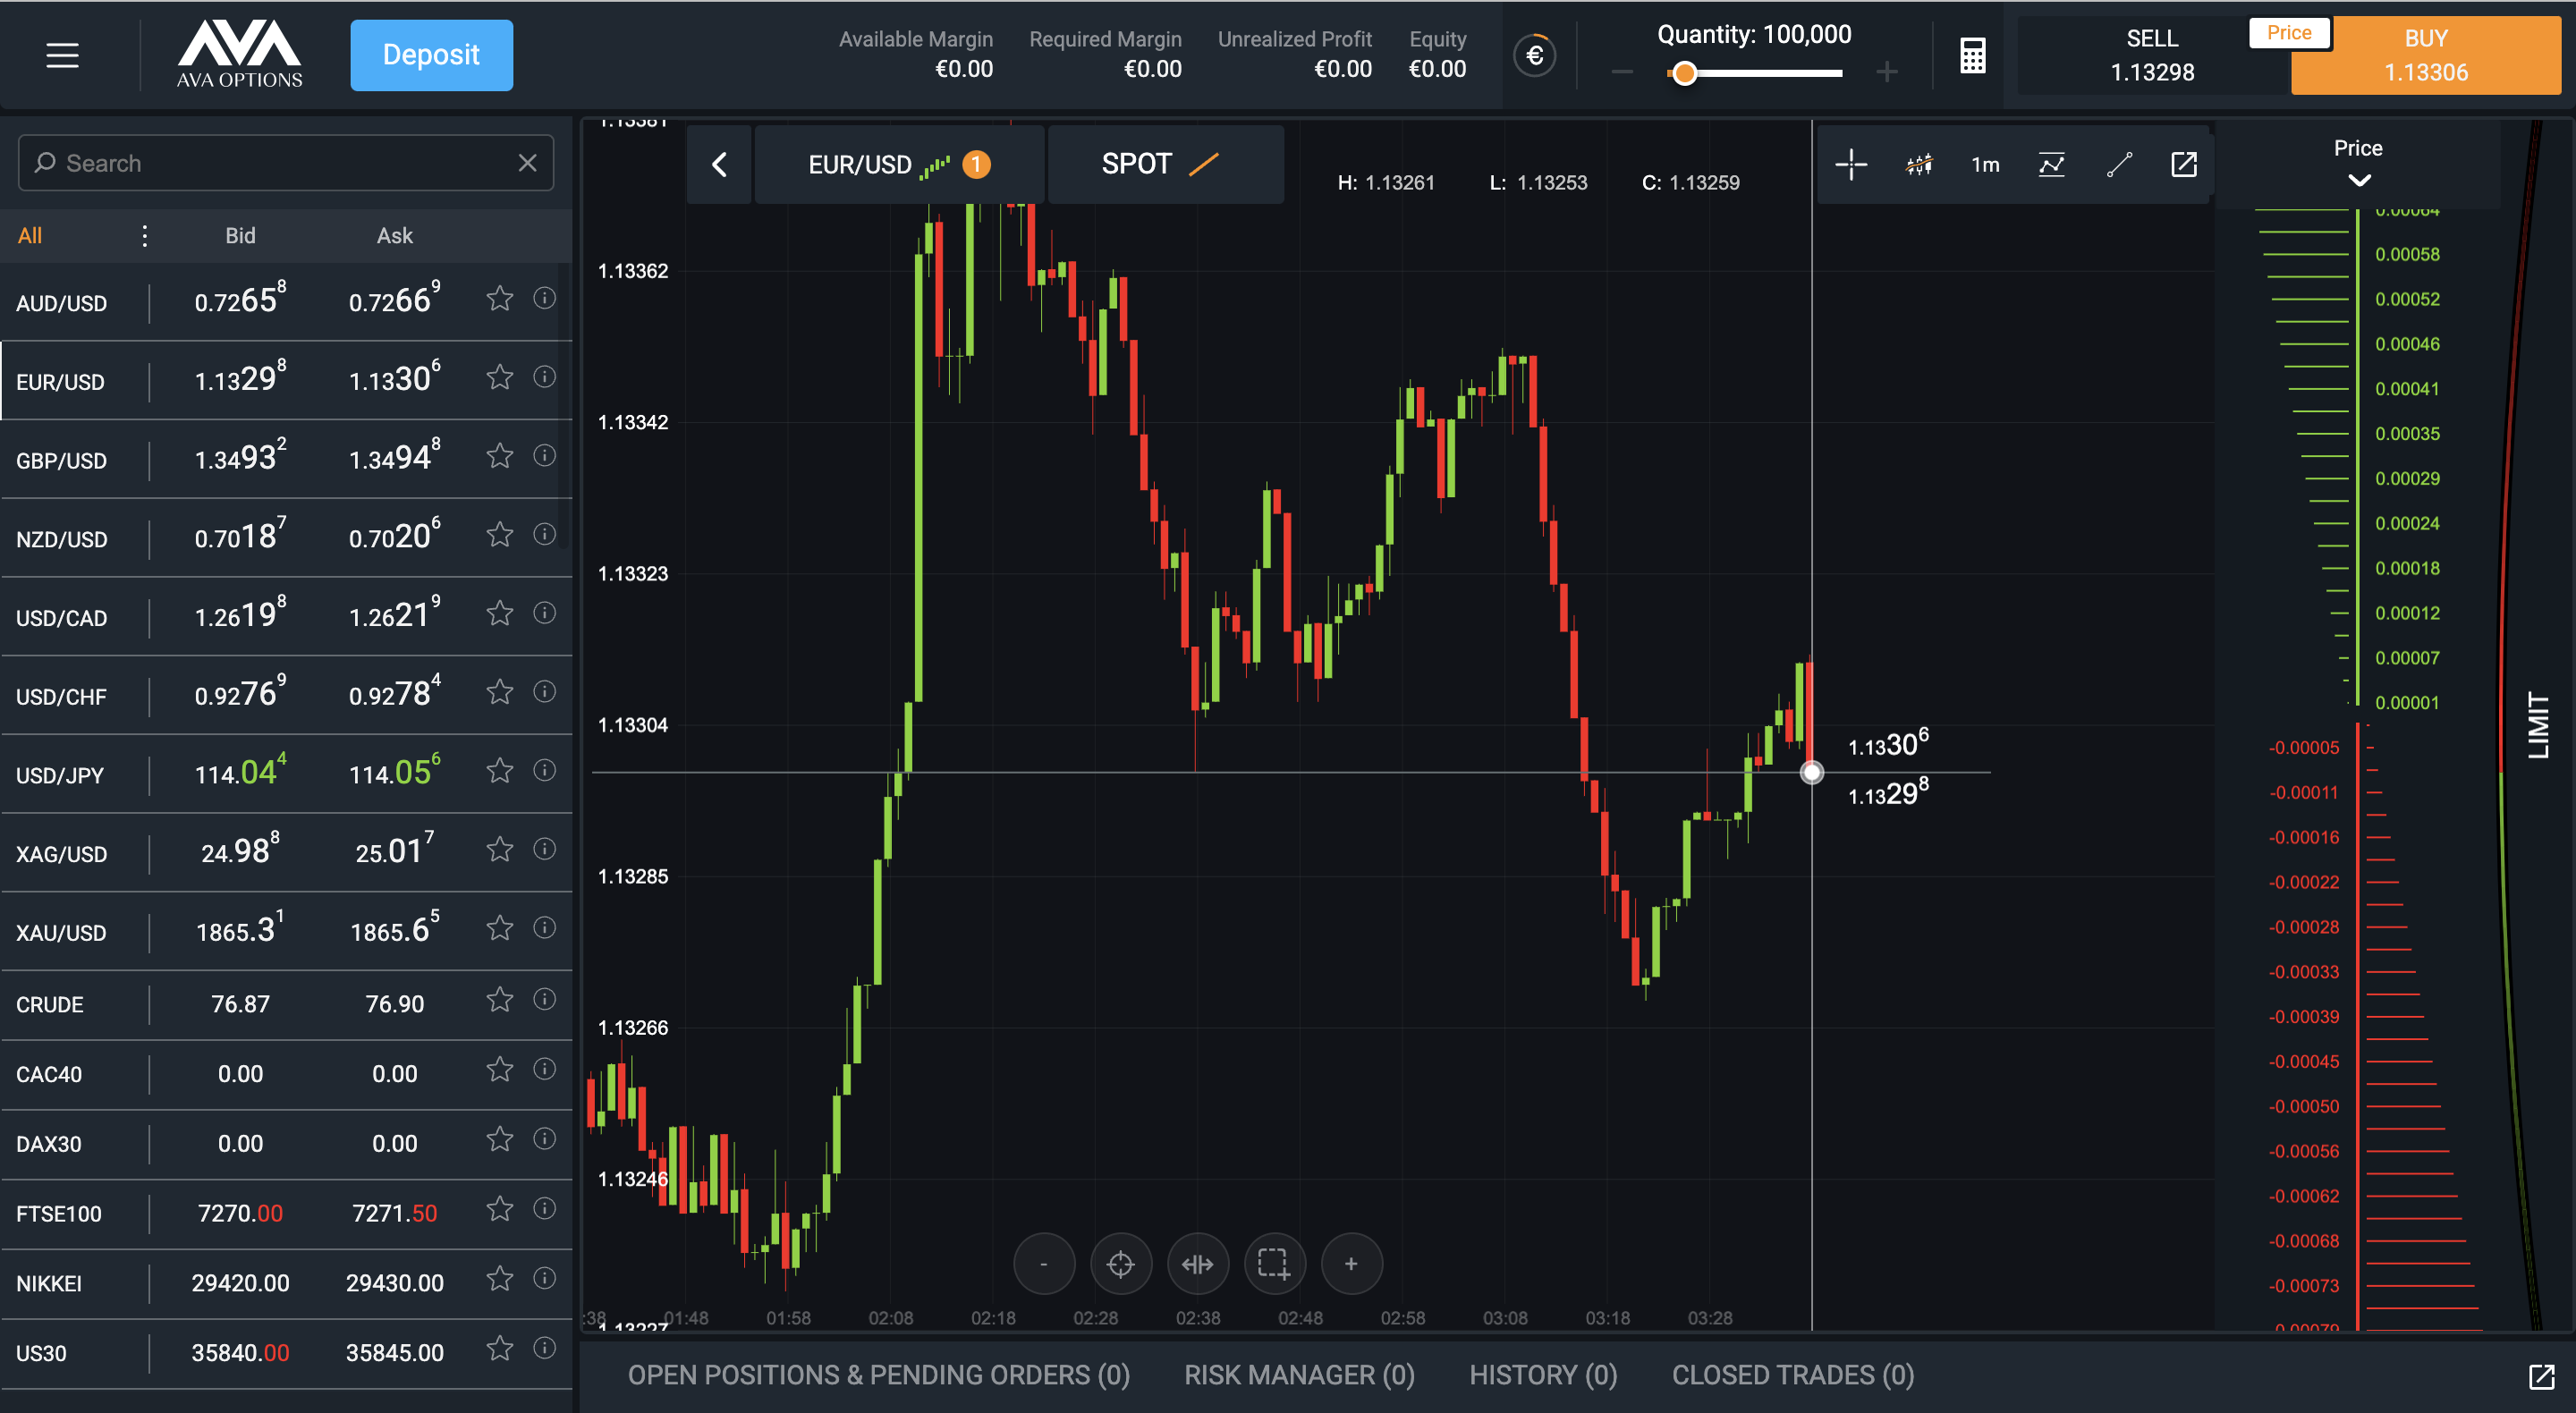This screenshot has width=2576, height=1413.
Task: Open XAU/USD info icon
Action: pyautogui.click(x=544, y=928)
